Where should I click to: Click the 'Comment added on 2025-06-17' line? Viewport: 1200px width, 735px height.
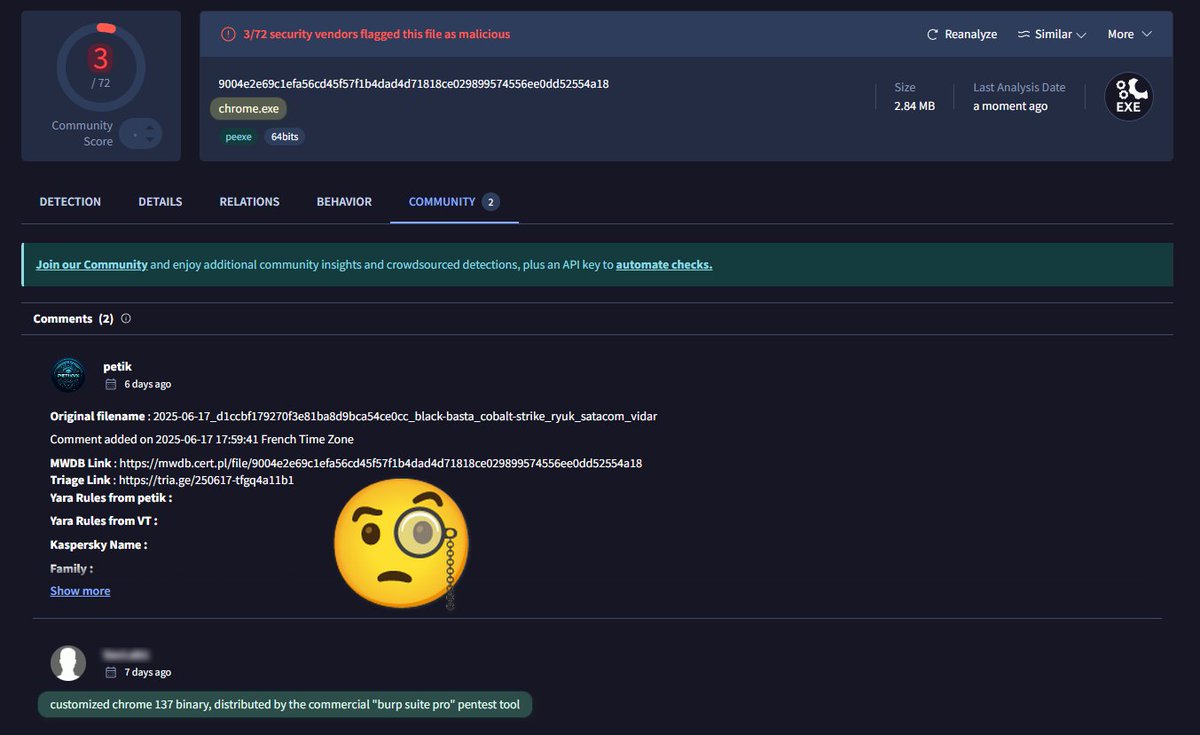pyautogui.click(x=202, y=440)
